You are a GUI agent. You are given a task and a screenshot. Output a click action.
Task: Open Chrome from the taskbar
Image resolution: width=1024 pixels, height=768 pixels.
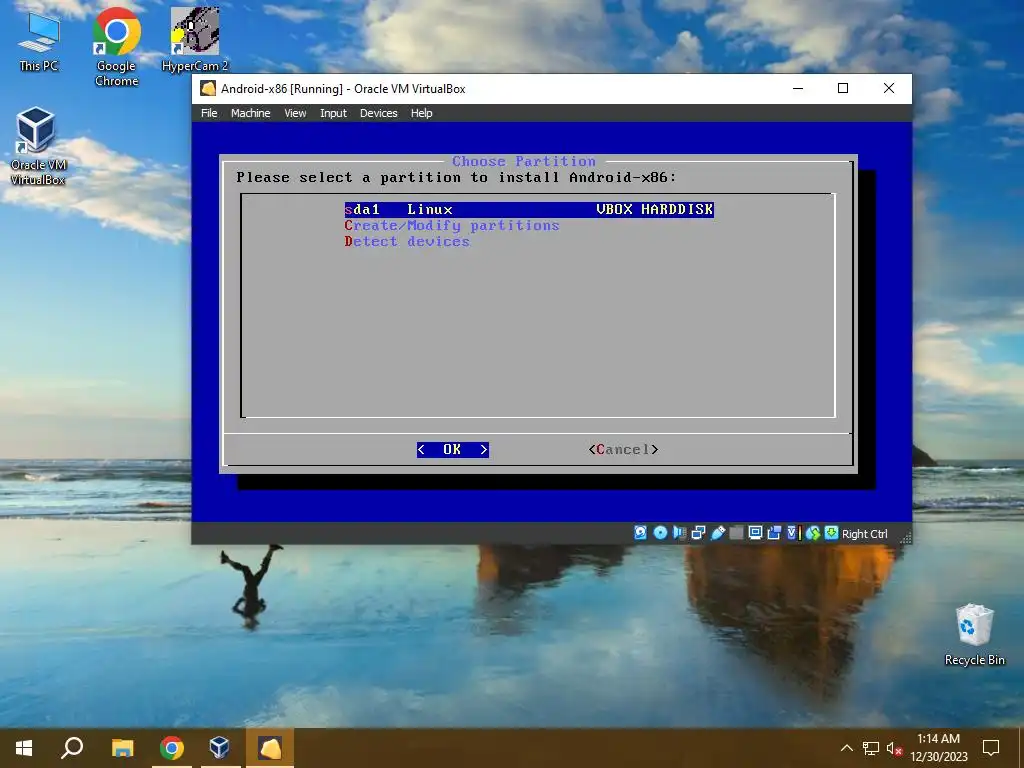tap(172, 748)
